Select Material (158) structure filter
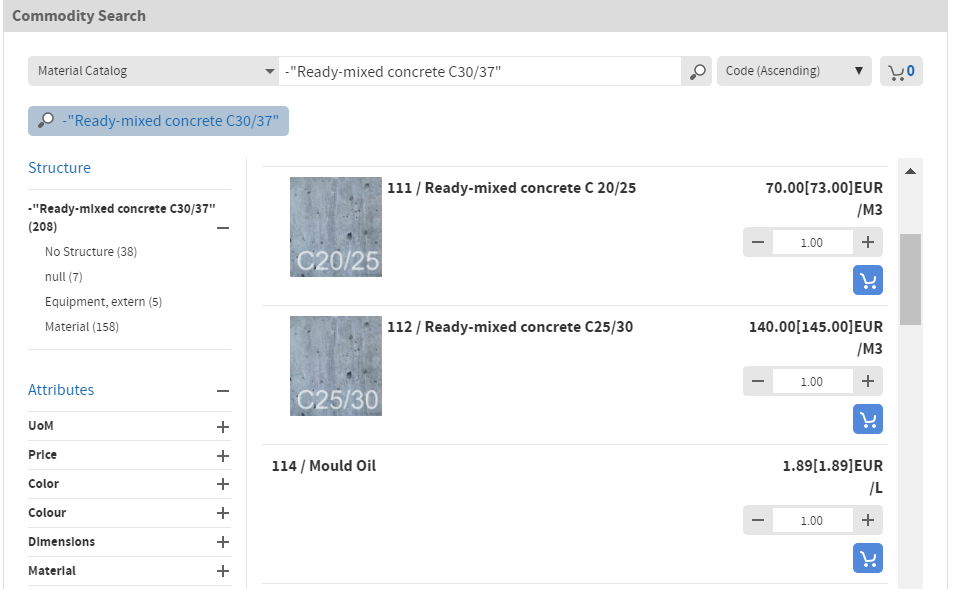This screenshot has height=589, width=956. 82,327
